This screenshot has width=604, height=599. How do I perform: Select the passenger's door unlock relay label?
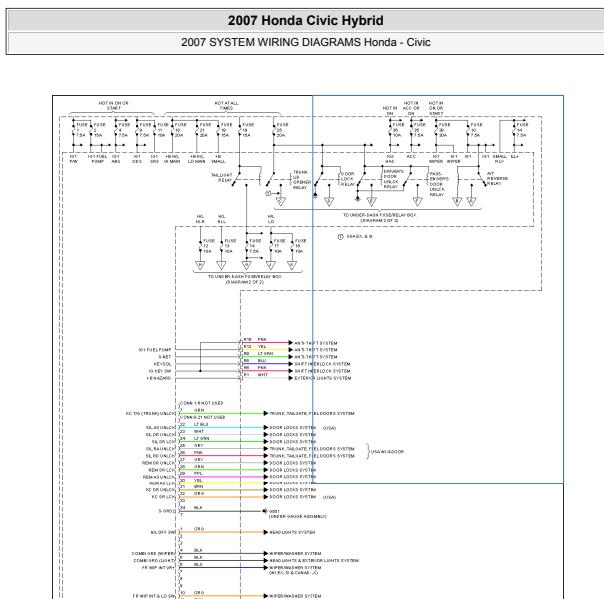click(439, 184)
